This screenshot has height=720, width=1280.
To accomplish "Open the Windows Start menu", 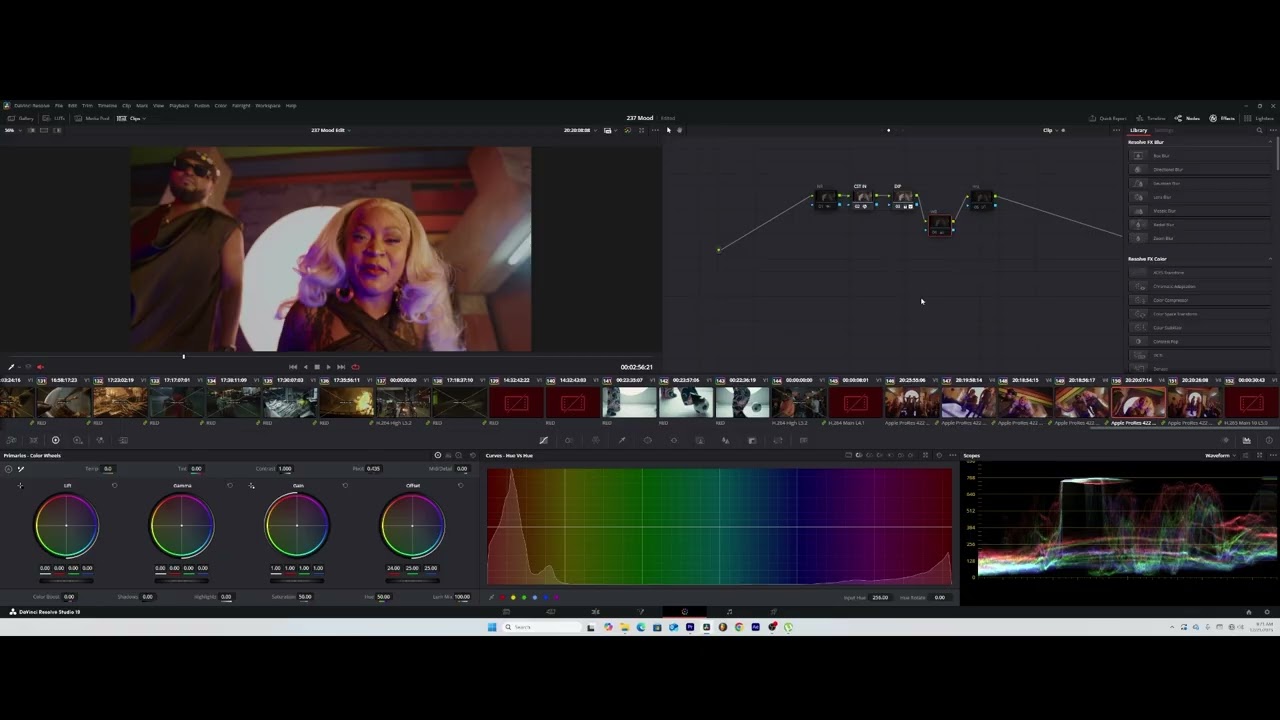I will [492, 627].
